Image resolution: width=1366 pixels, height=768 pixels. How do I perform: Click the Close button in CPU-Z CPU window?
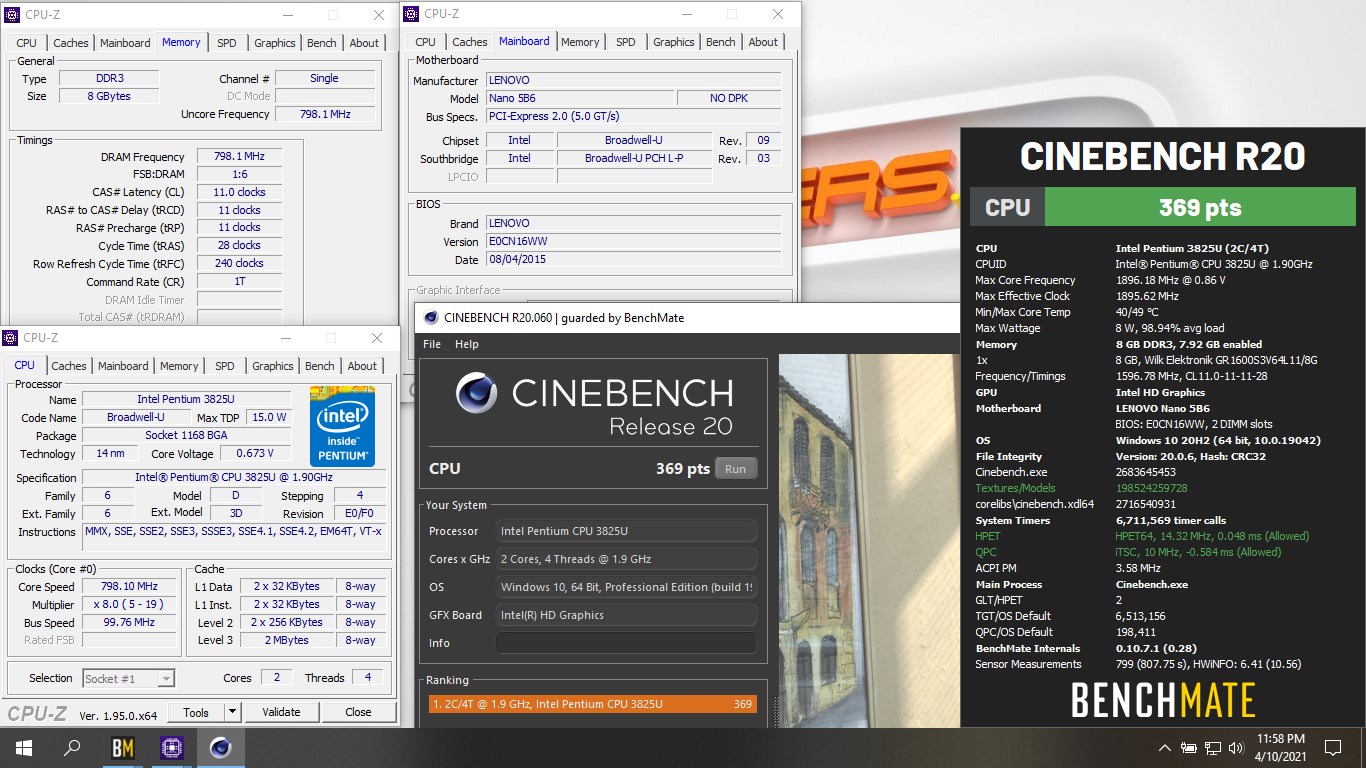coord(358,712)
